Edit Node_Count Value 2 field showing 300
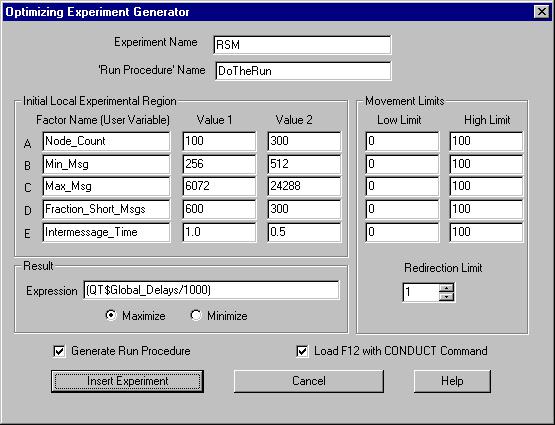The height and width of the screenshot is (425, 555). (304, 141)
